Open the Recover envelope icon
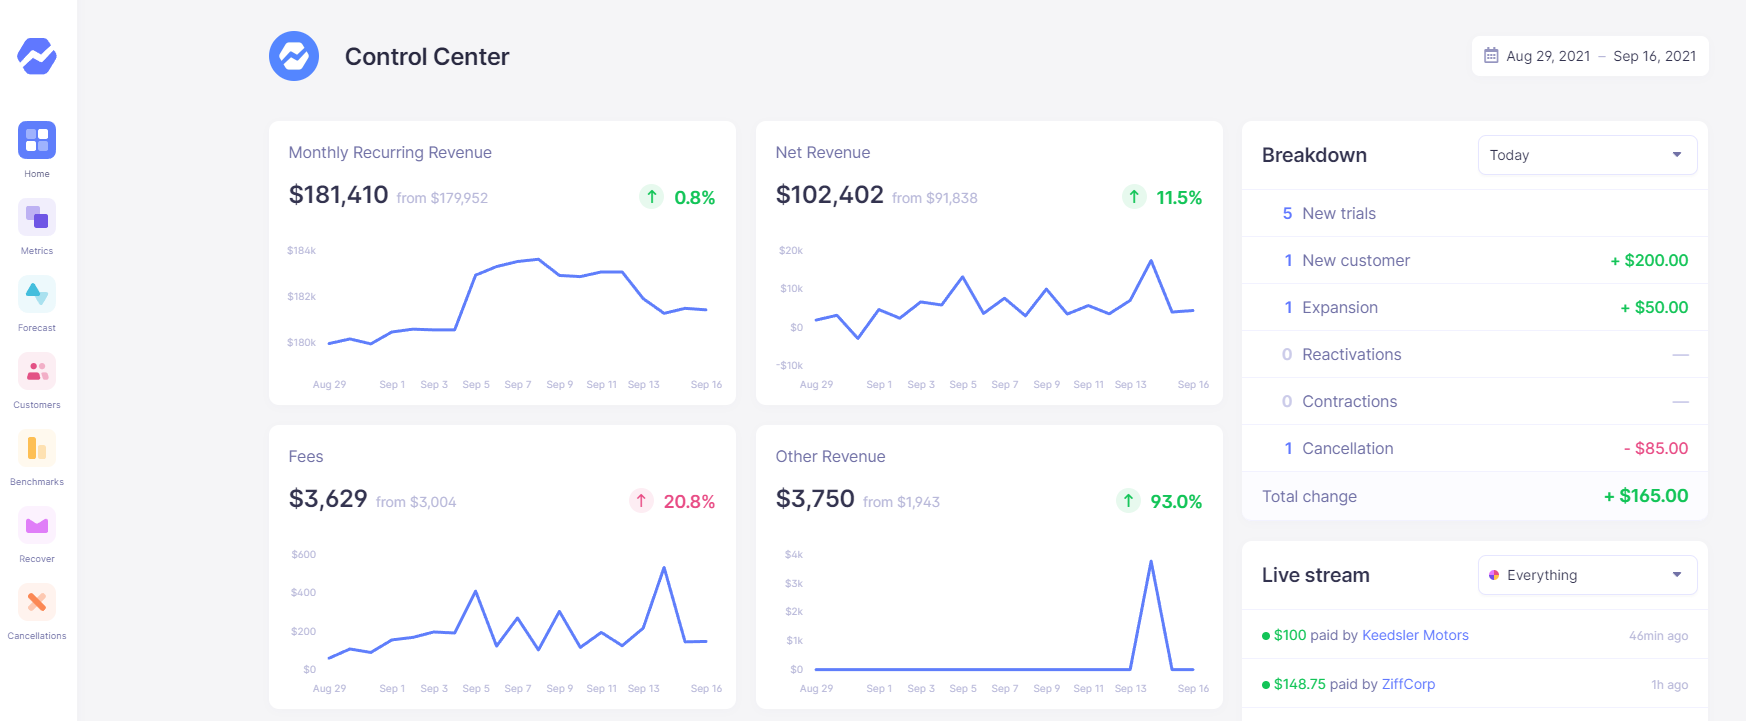This screenshot has width=1746, height=721. point(37,525)
